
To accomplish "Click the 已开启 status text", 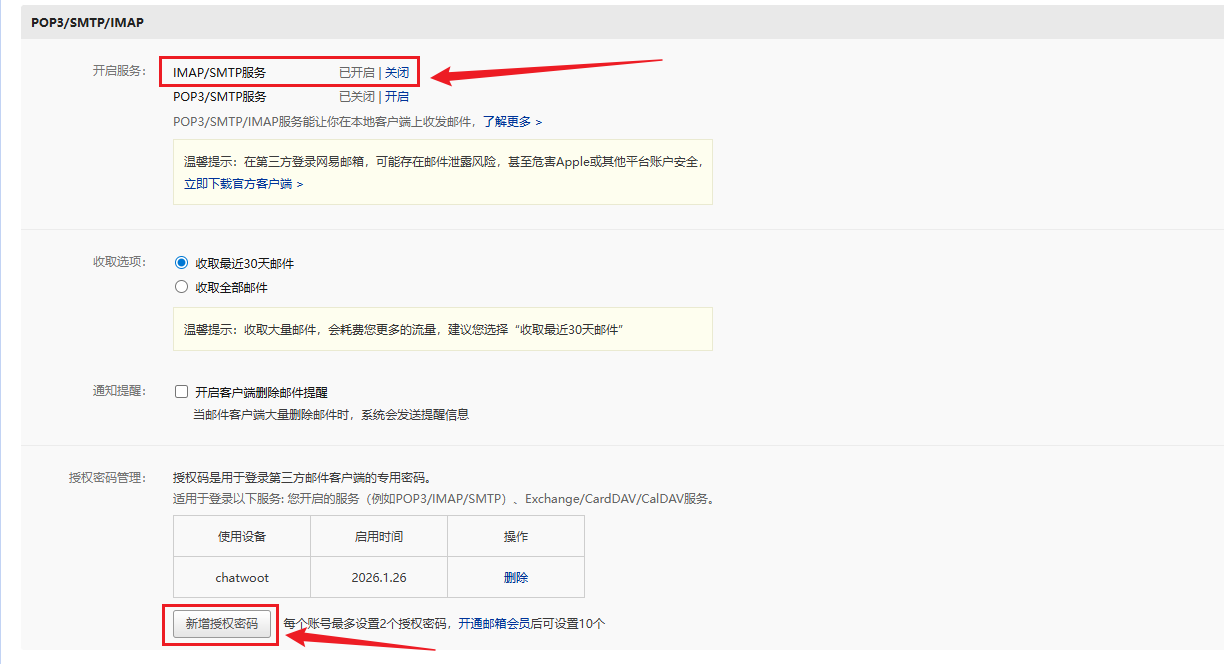I will 356,73.
